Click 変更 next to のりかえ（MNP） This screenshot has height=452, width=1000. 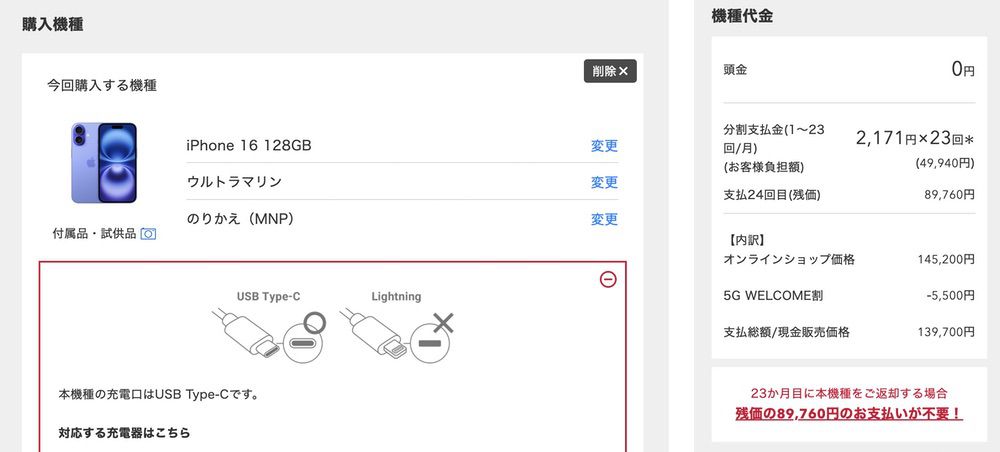coord(604,219)
